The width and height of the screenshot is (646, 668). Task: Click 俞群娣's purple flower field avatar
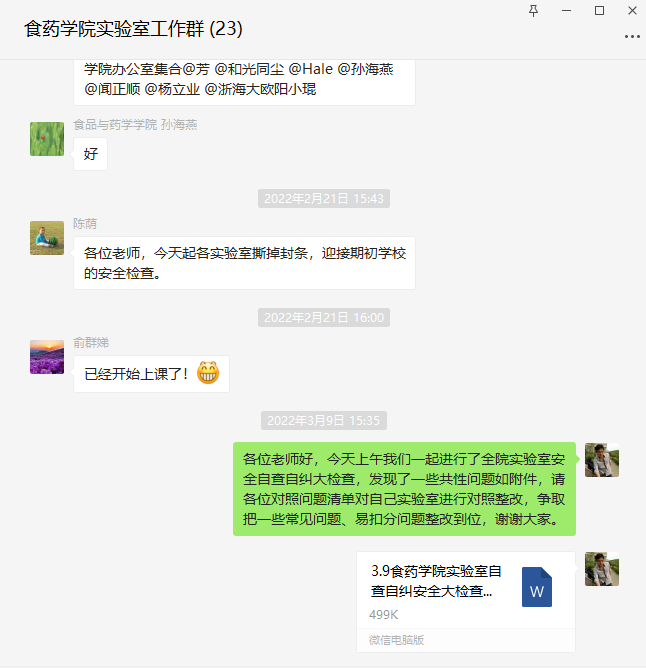point(47,357)
